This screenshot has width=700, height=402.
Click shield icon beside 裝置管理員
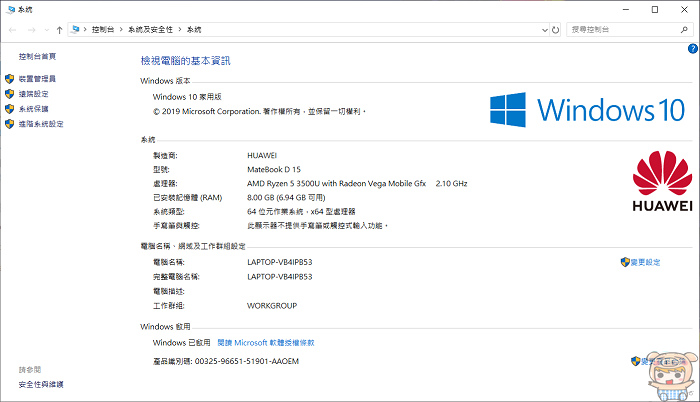tap(9, 79)
